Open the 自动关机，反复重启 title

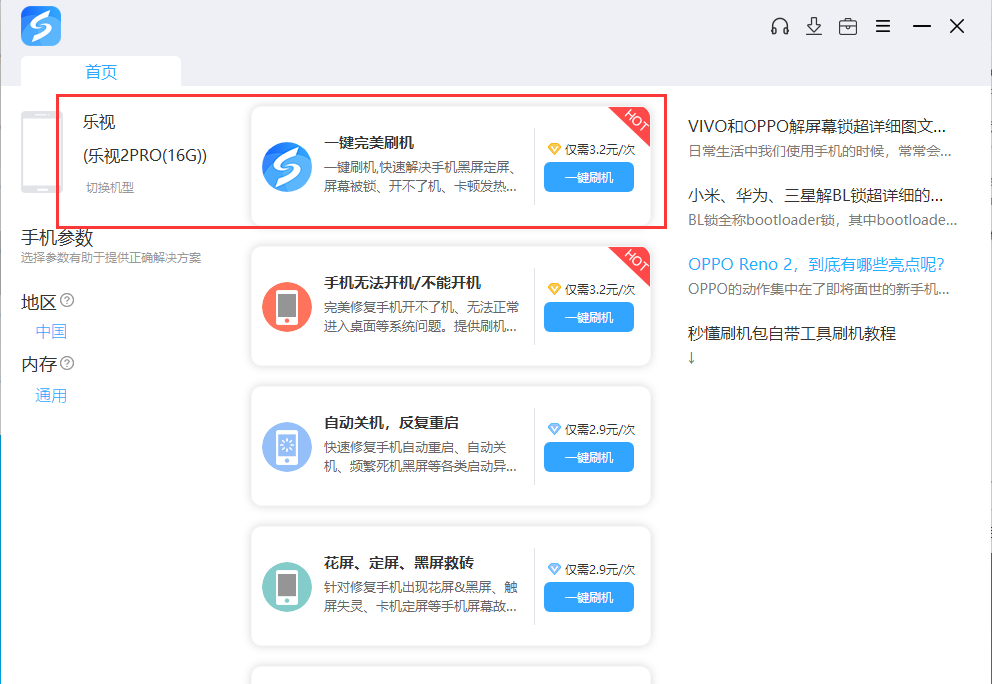click(x=391, y=423)
